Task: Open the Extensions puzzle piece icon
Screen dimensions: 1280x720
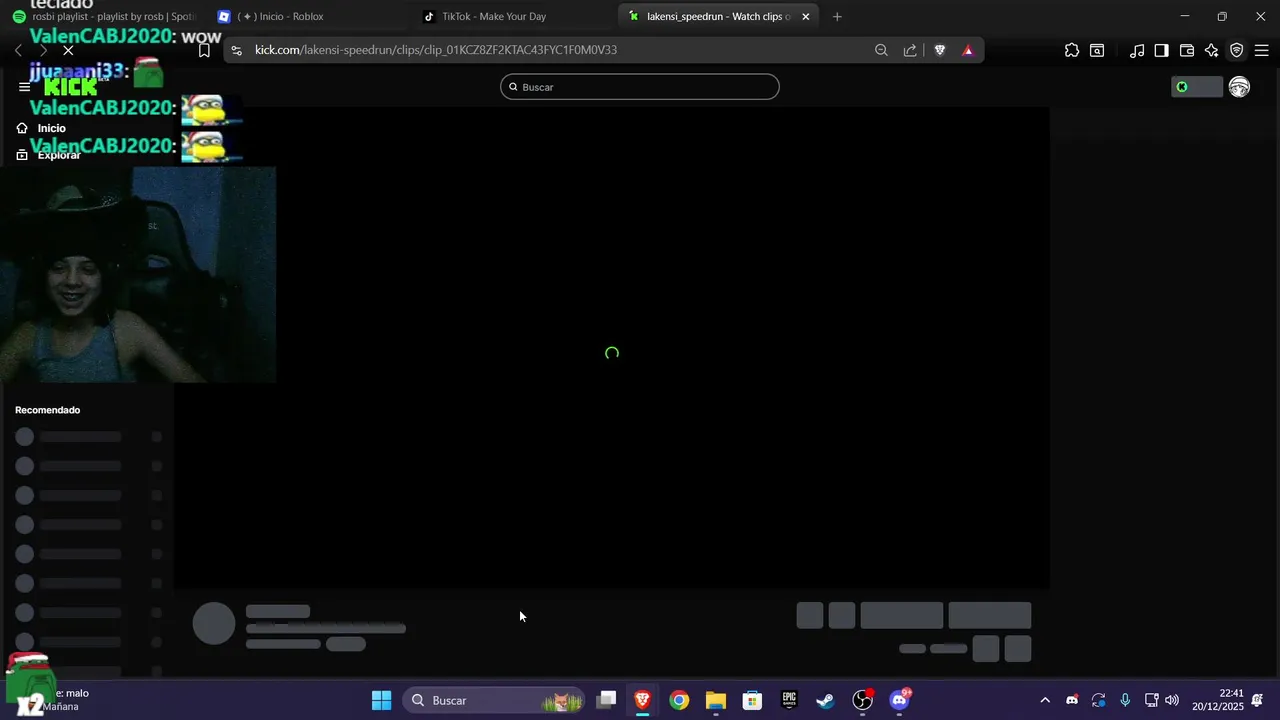Action: point(1072,50)
